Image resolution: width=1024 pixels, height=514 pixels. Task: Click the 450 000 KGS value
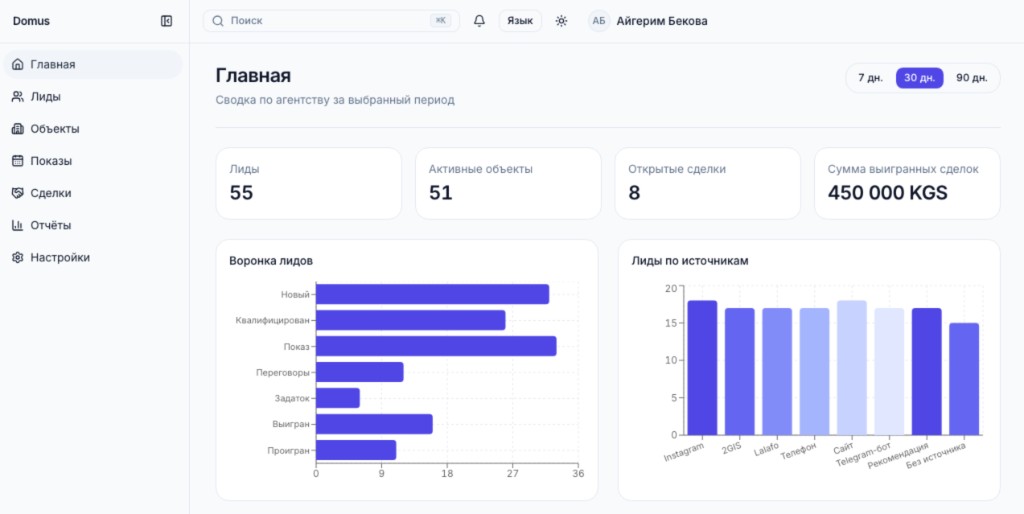888,193
